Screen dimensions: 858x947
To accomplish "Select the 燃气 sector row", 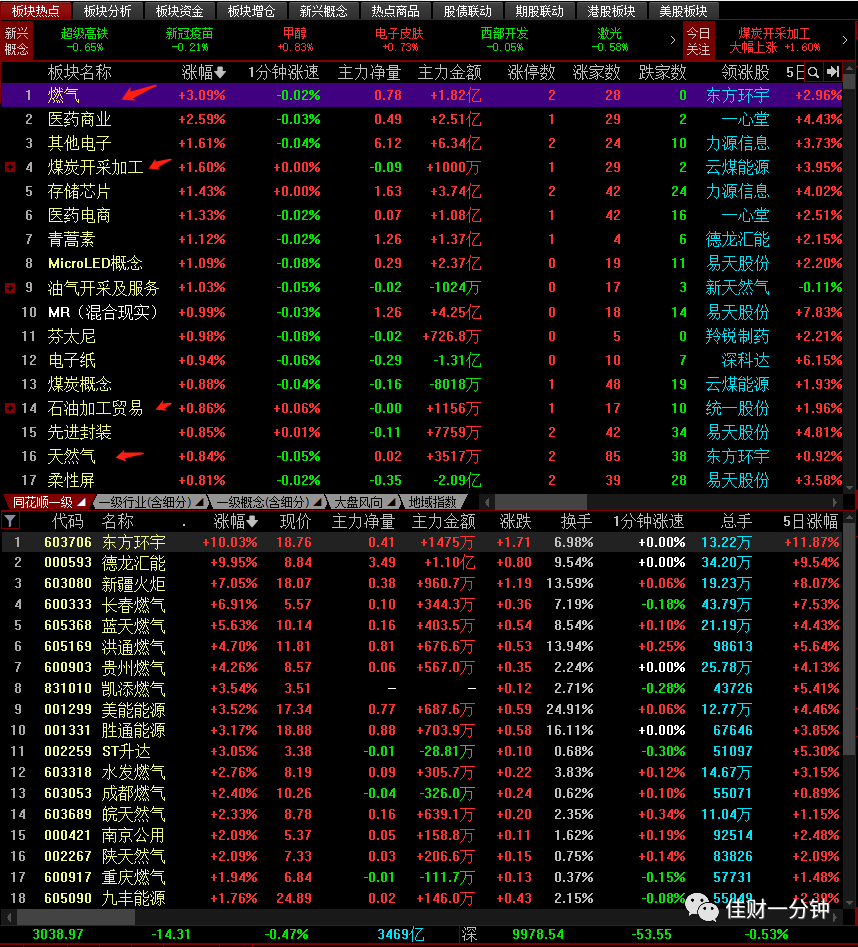I will pos(423,95).
